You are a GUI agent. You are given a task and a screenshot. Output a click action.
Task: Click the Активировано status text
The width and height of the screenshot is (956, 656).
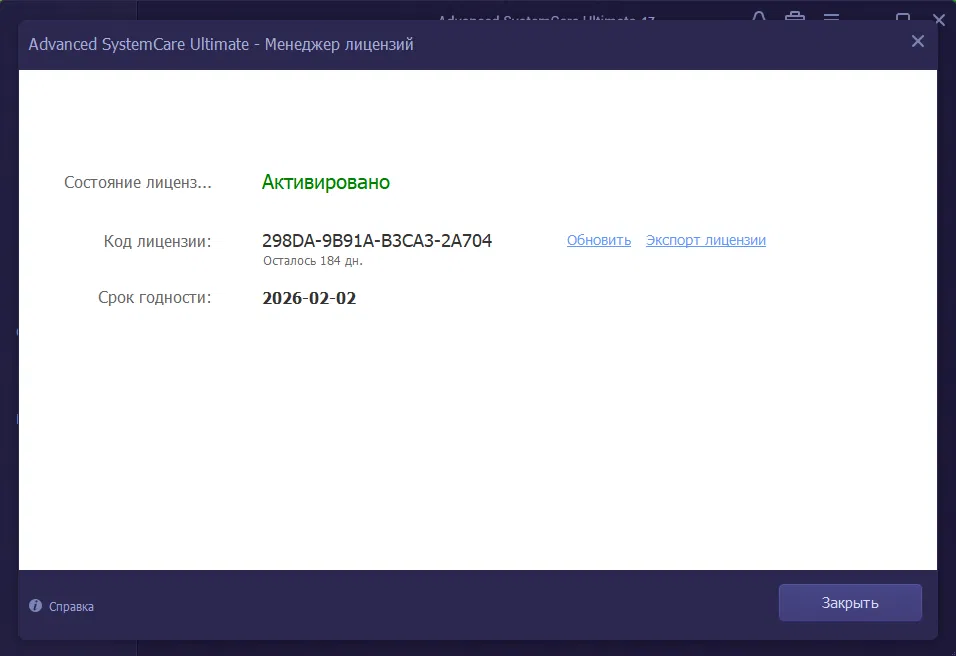(x=326, y=182)
